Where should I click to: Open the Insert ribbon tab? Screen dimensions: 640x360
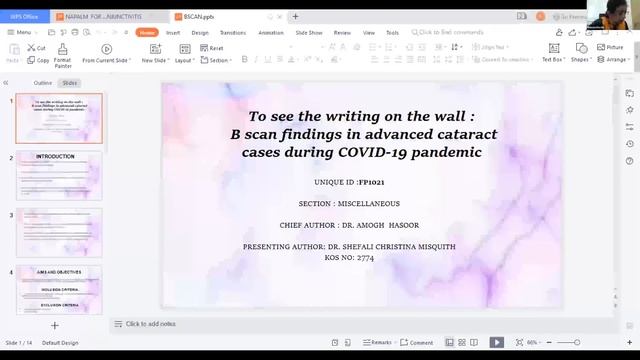click(x=173, y=33)
